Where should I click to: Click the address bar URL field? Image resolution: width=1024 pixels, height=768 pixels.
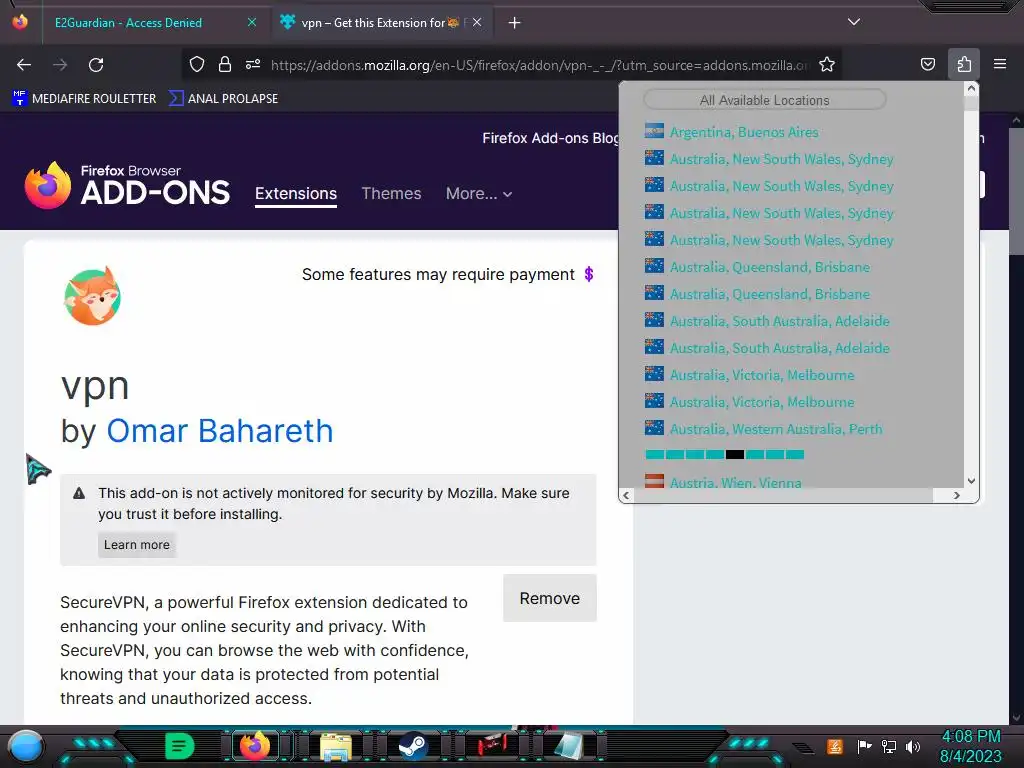click(539, 65)
